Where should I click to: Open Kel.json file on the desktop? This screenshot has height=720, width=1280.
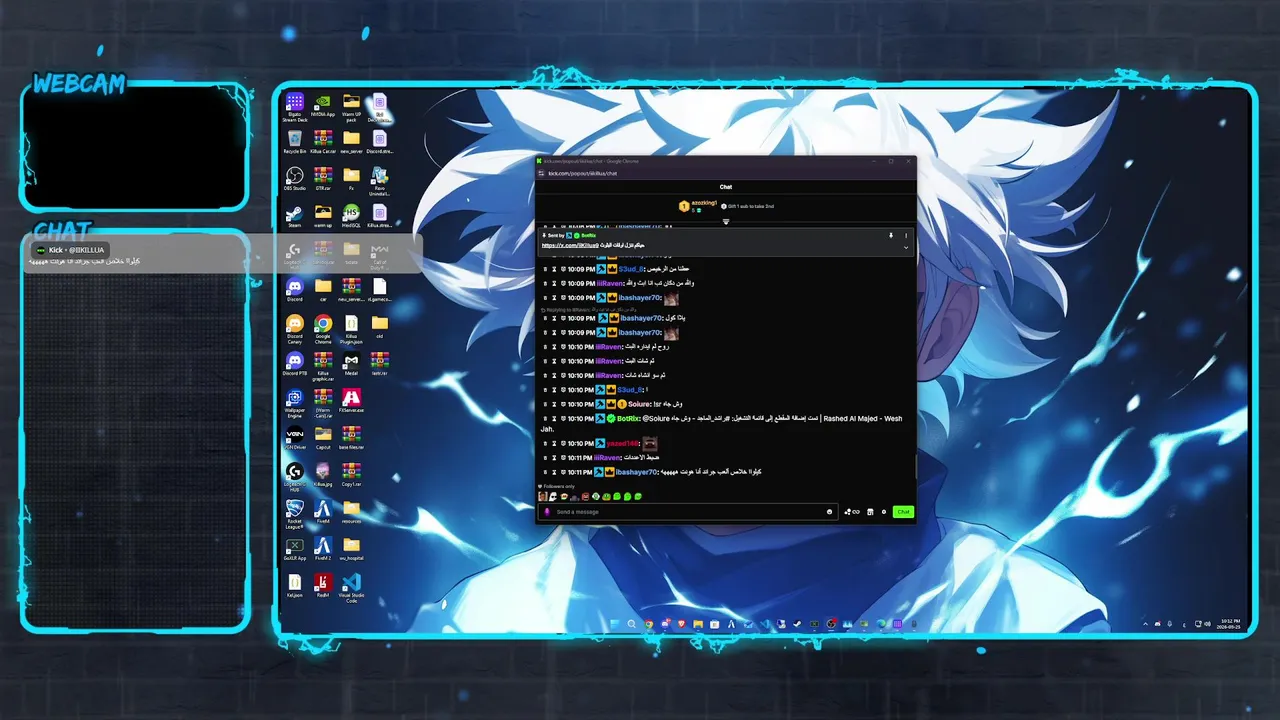(295, 585)
